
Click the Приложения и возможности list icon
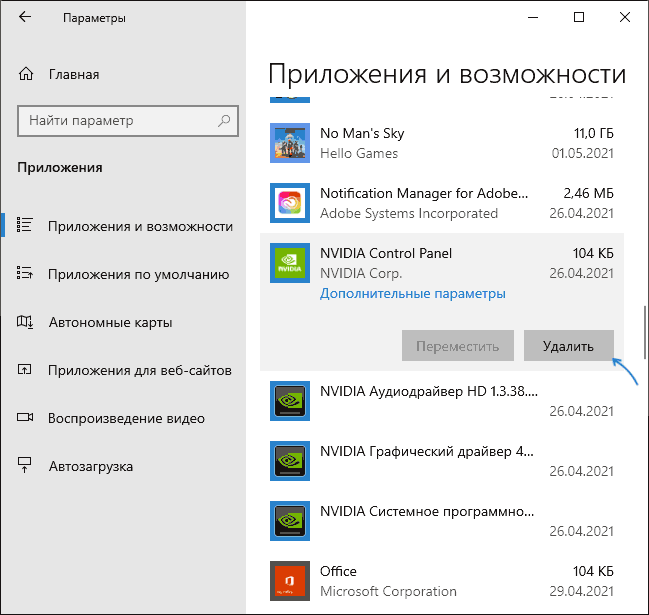click(24, 226)
